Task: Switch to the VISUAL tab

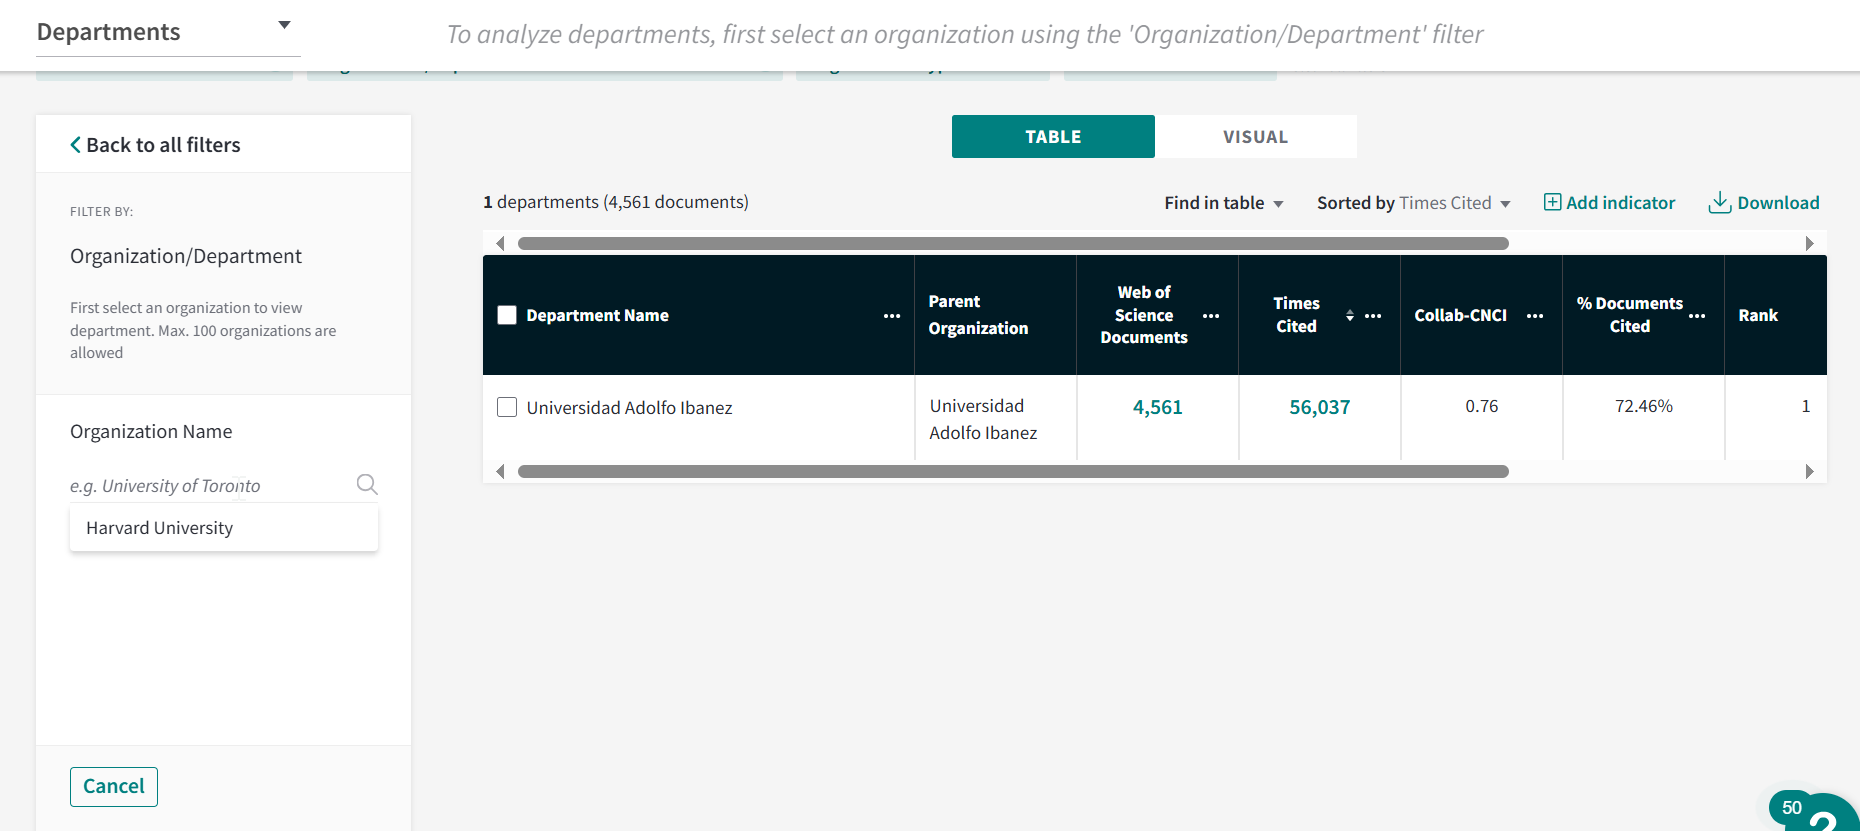Action: click(1256, 136)
